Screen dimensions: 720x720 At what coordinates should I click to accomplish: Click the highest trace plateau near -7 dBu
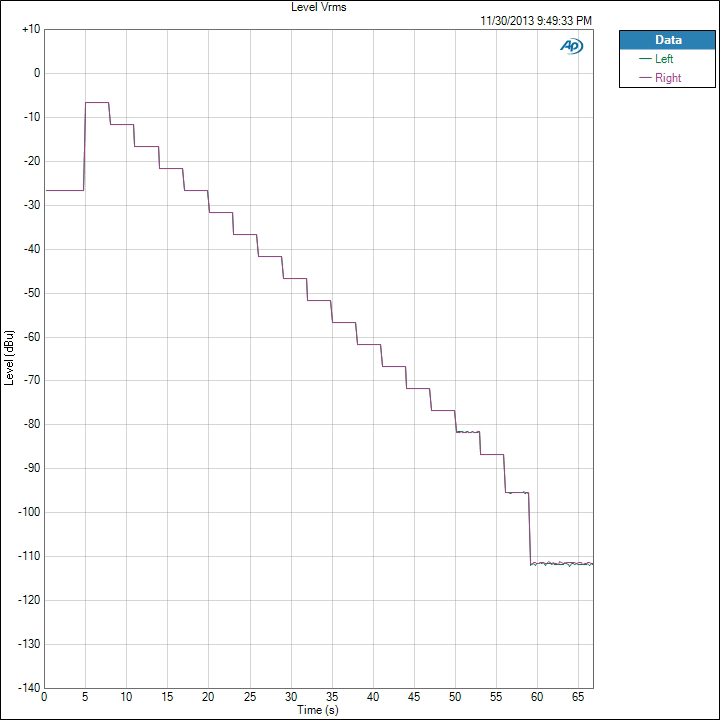[97, 102]
